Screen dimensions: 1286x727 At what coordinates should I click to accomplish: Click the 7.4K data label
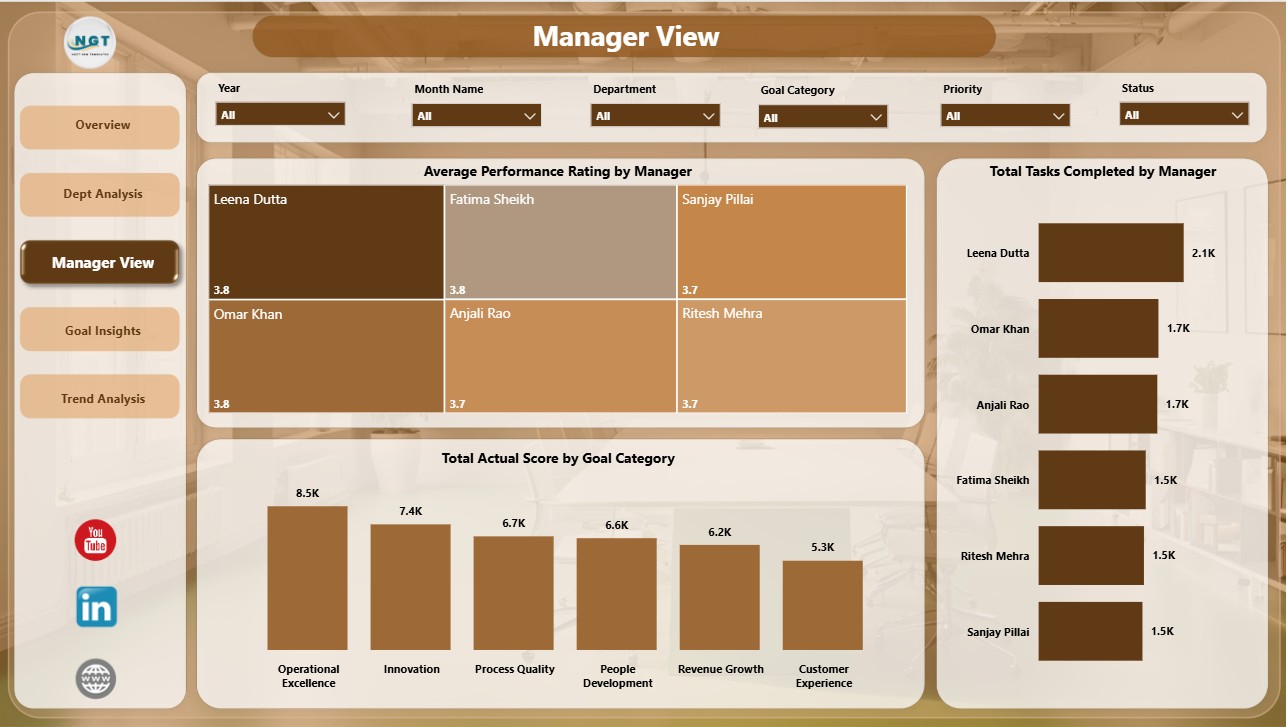[411, 511]
